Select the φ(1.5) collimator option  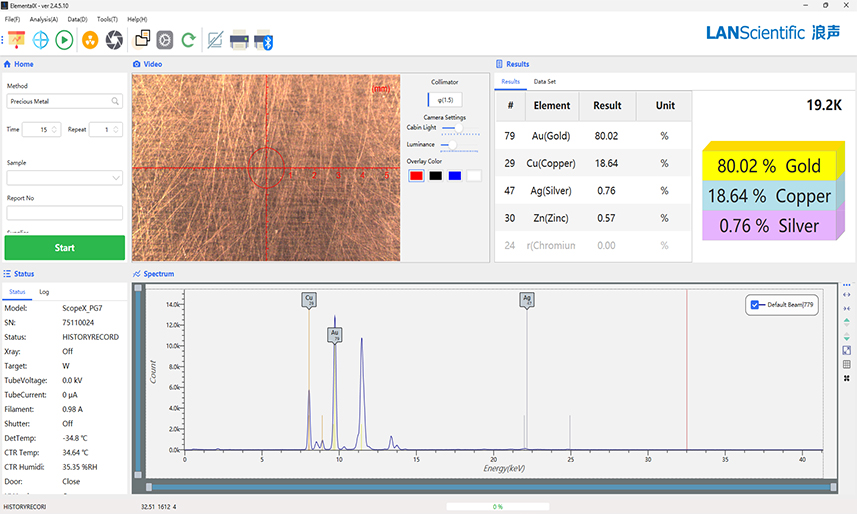[445, 99]
